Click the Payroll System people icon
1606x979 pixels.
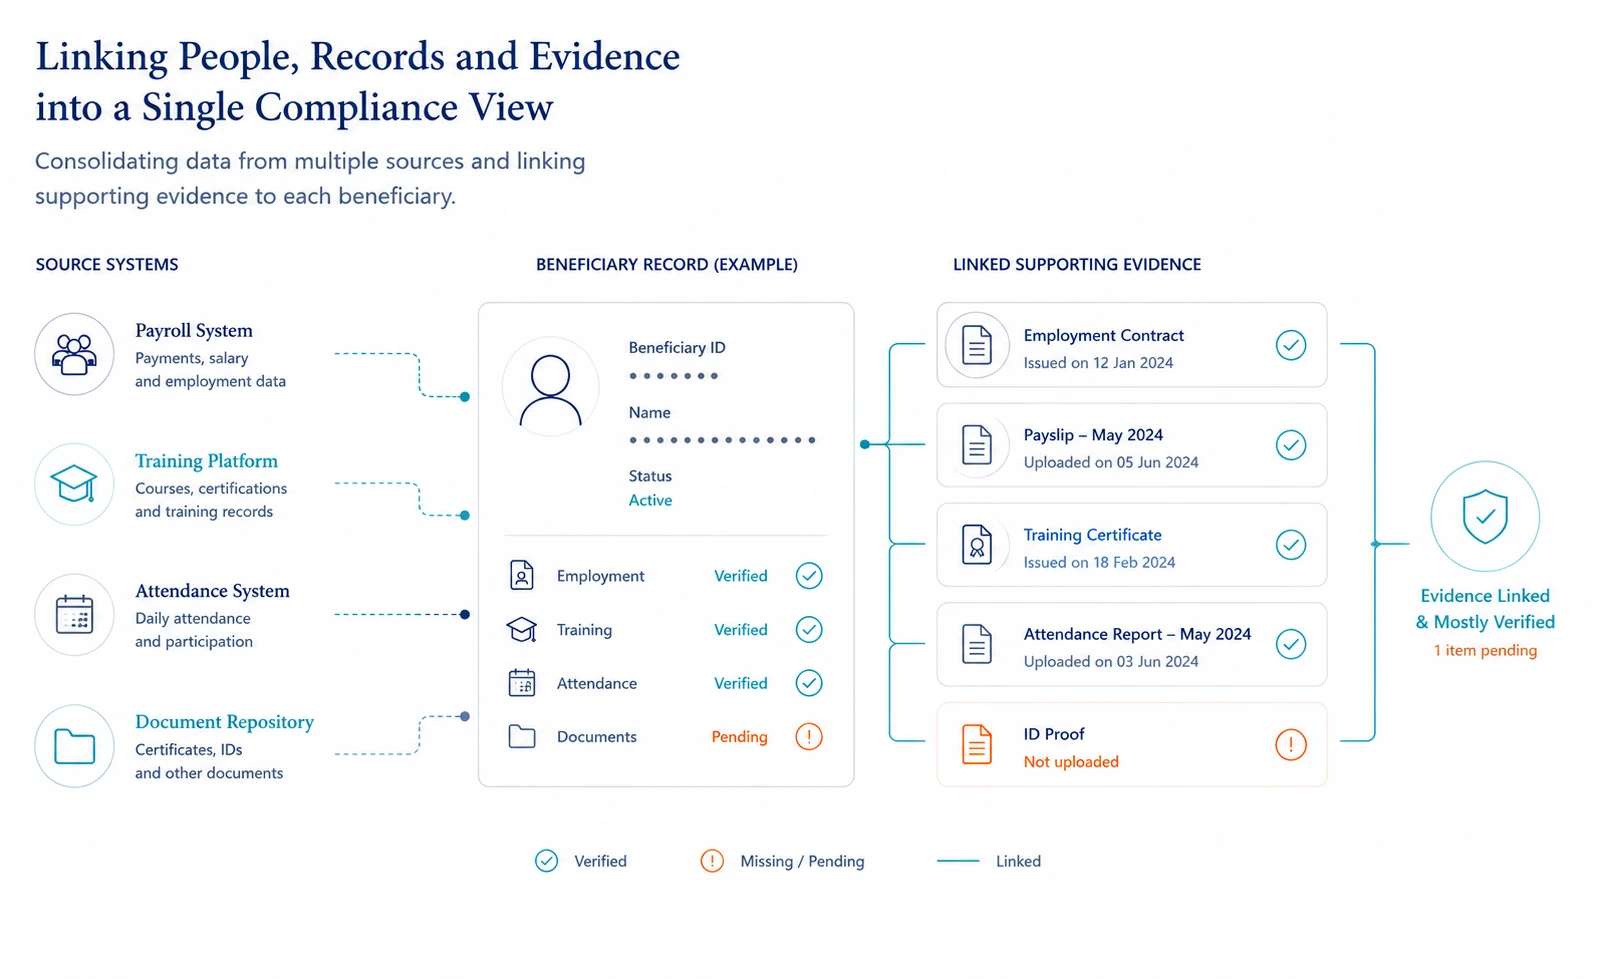[75, 354]
